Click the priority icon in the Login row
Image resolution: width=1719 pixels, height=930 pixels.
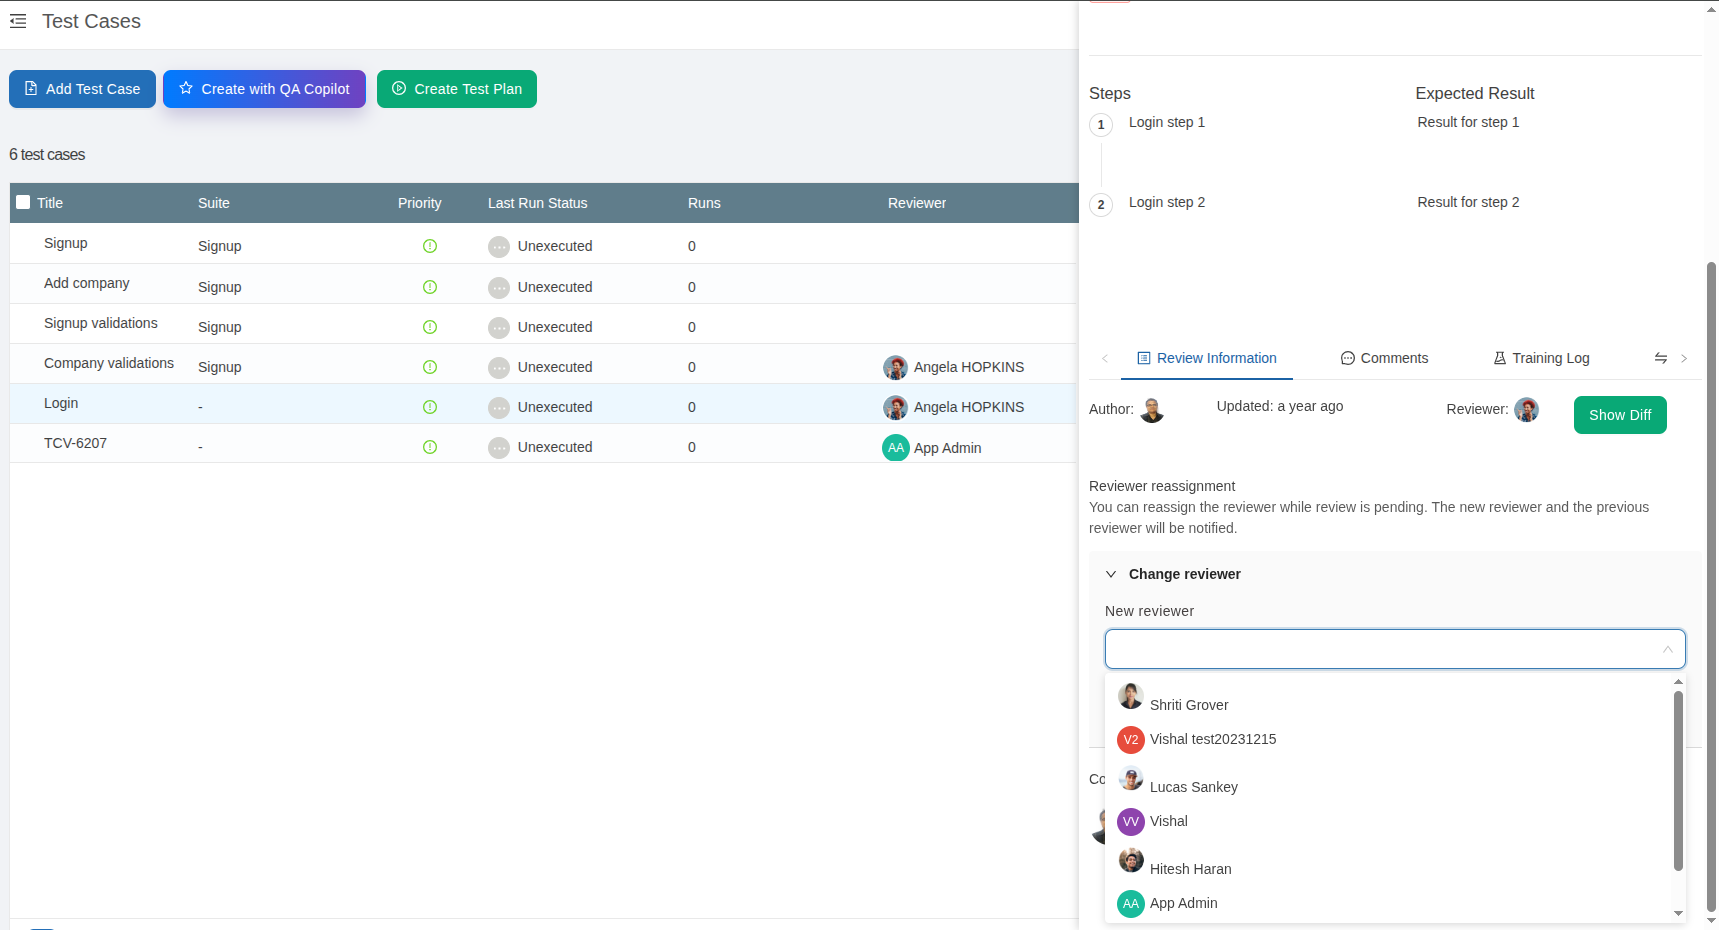430,407
